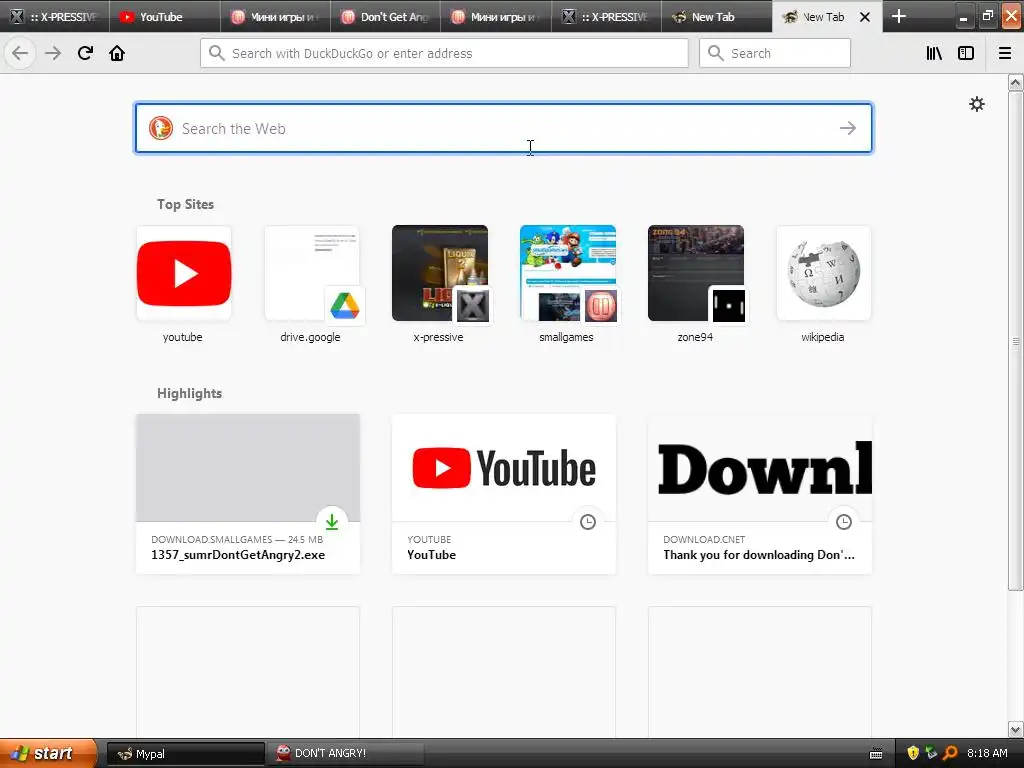Open the hamburger application menu
The image size is (1024, 768).
click(1005, 53)
